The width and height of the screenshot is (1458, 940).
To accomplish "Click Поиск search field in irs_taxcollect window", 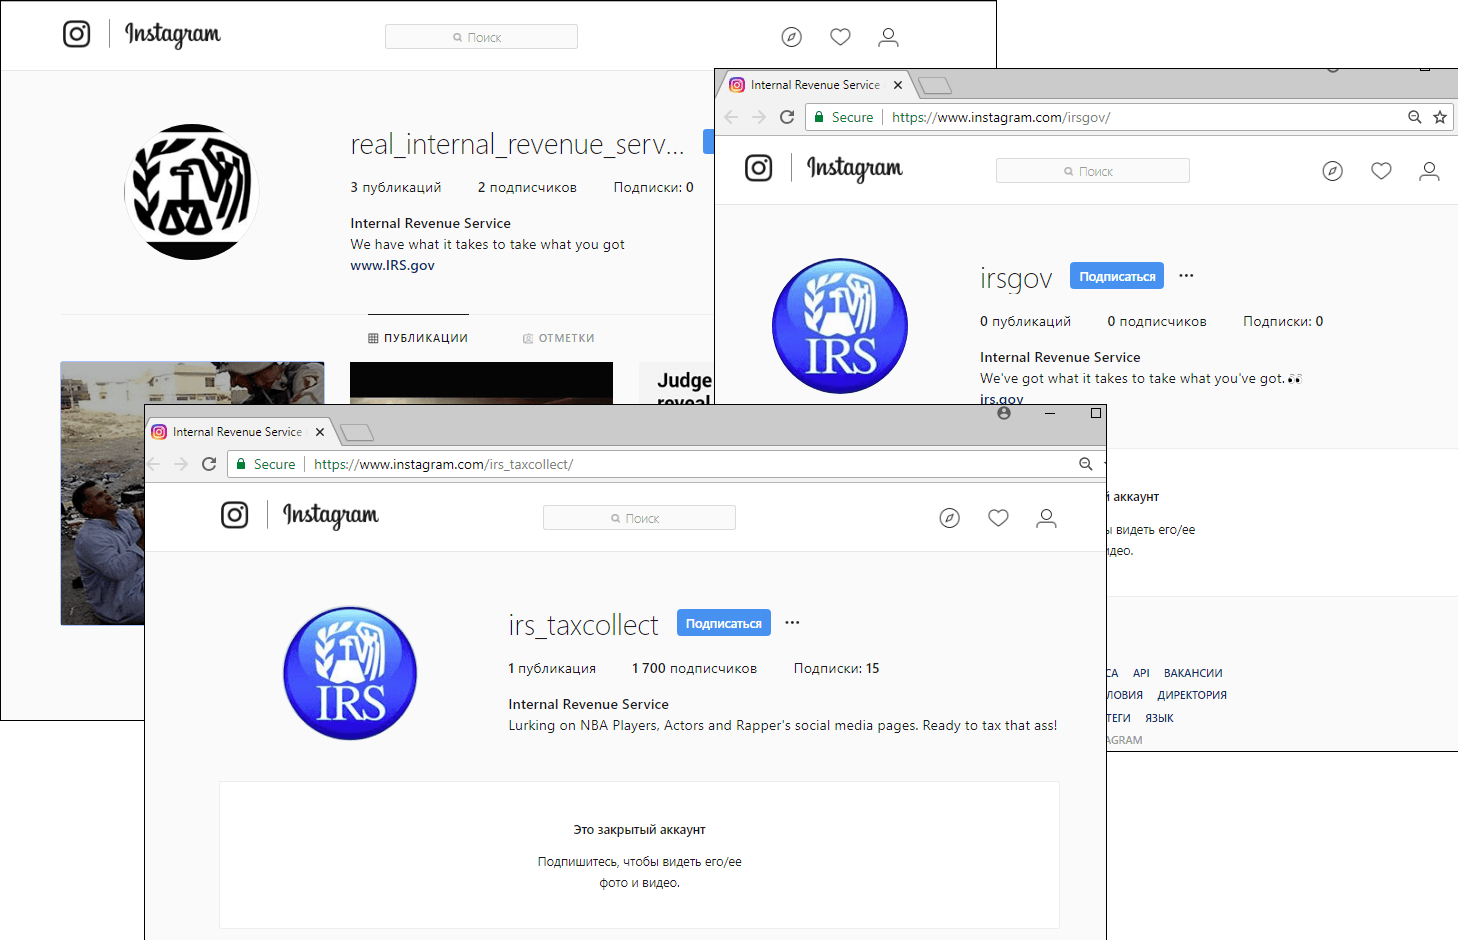I will 639,518.
